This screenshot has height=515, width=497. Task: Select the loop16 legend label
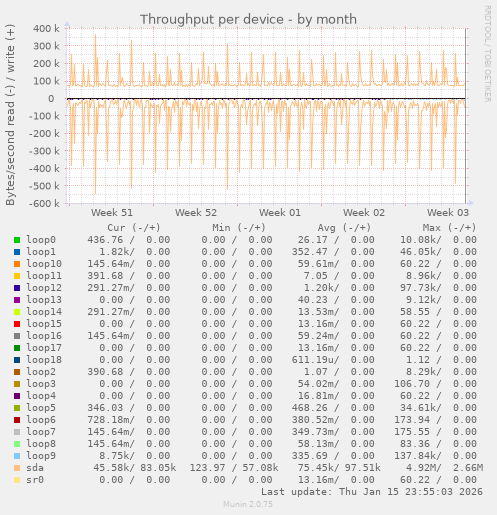(x=44, y=336)
